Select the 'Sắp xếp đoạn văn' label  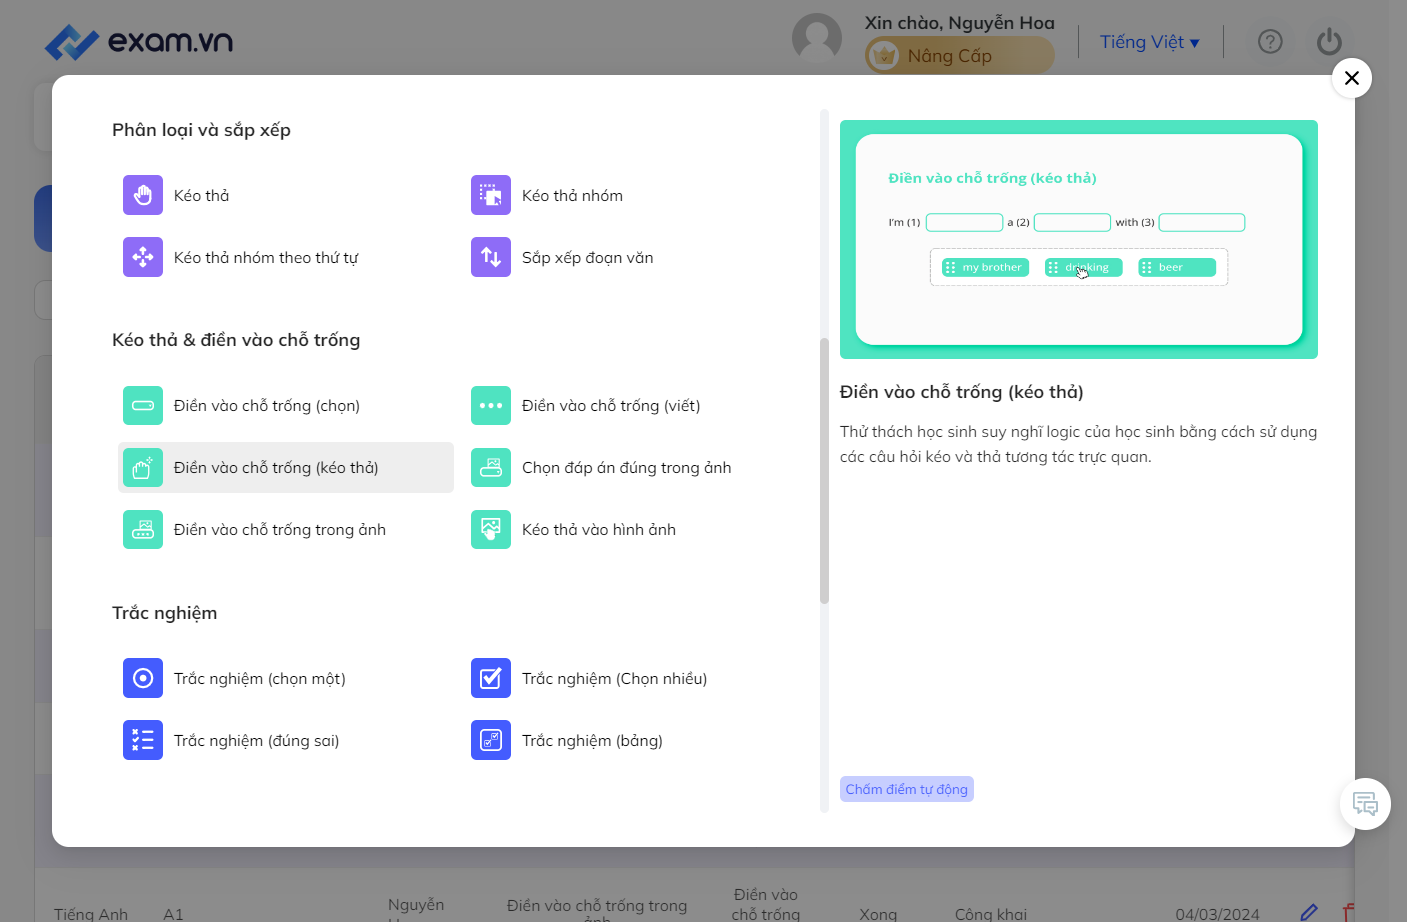(588, 258)
